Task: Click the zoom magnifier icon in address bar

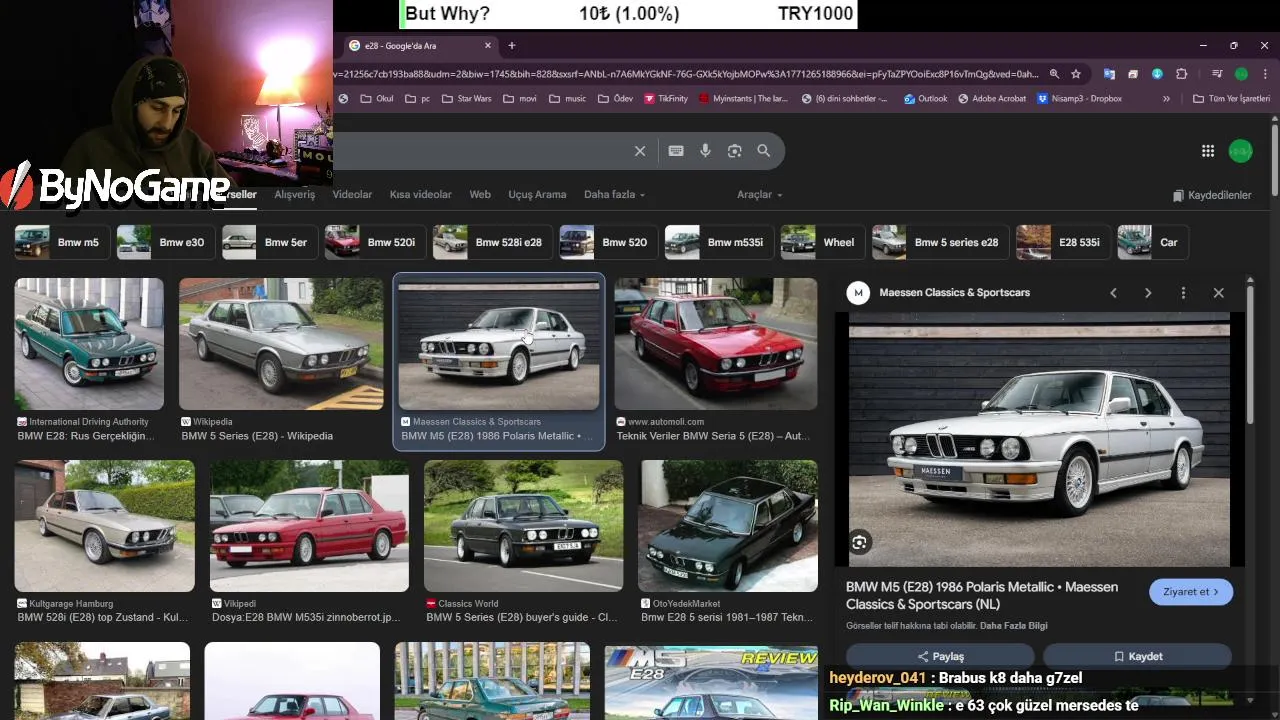Action: click(1054, 74)
